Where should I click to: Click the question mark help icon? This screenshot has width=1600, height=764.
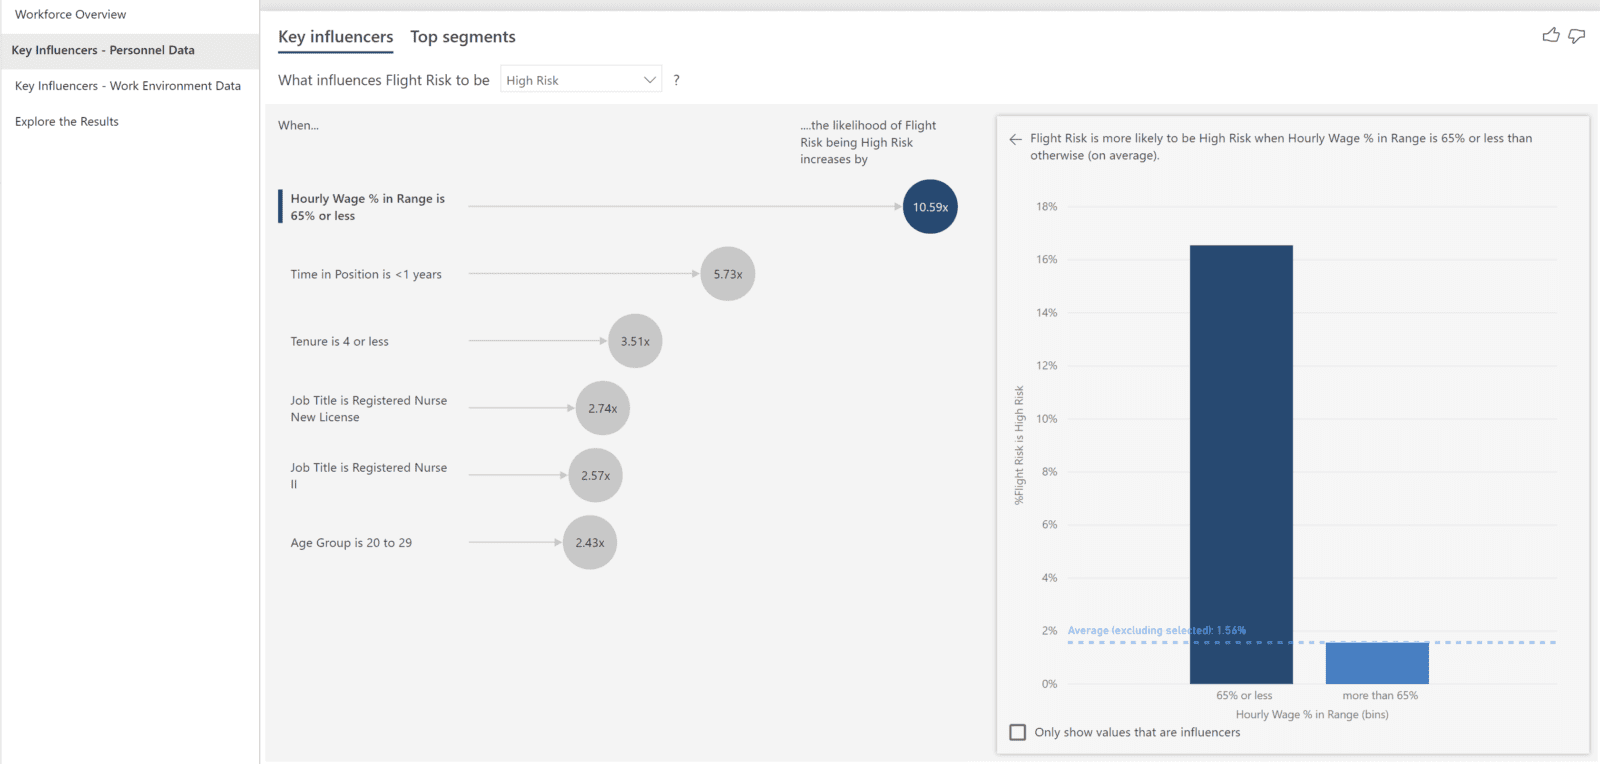click(677, 80)
